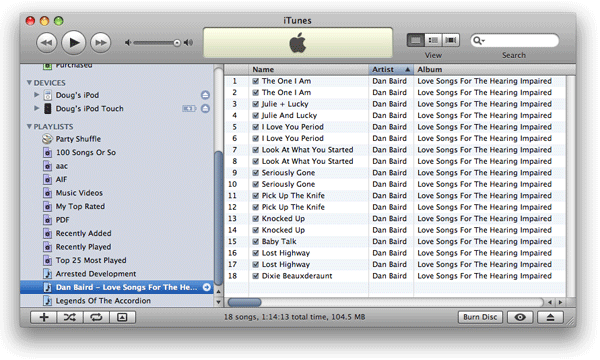Uncheck song 15 Baby Talk

click(x=256, y=242)
